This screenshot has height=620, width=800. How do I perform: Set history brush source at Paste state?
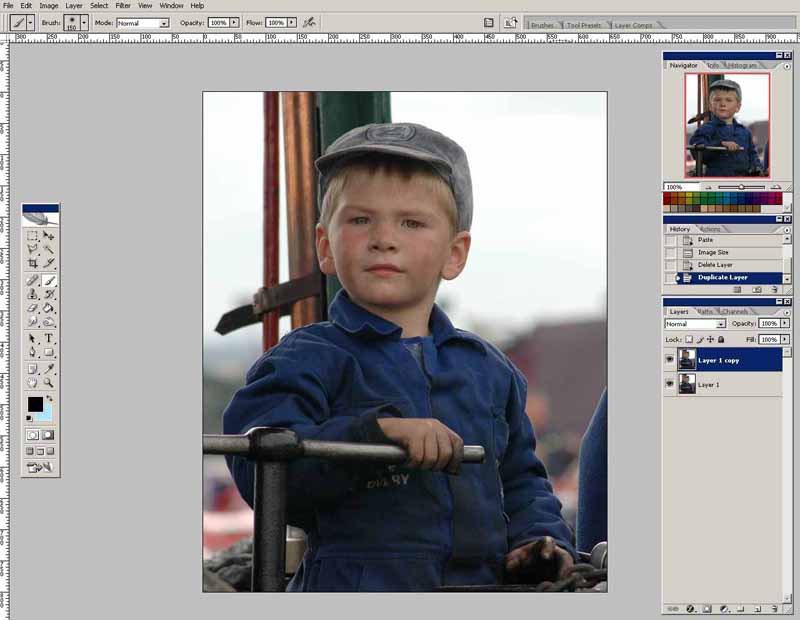coord(670,240)
